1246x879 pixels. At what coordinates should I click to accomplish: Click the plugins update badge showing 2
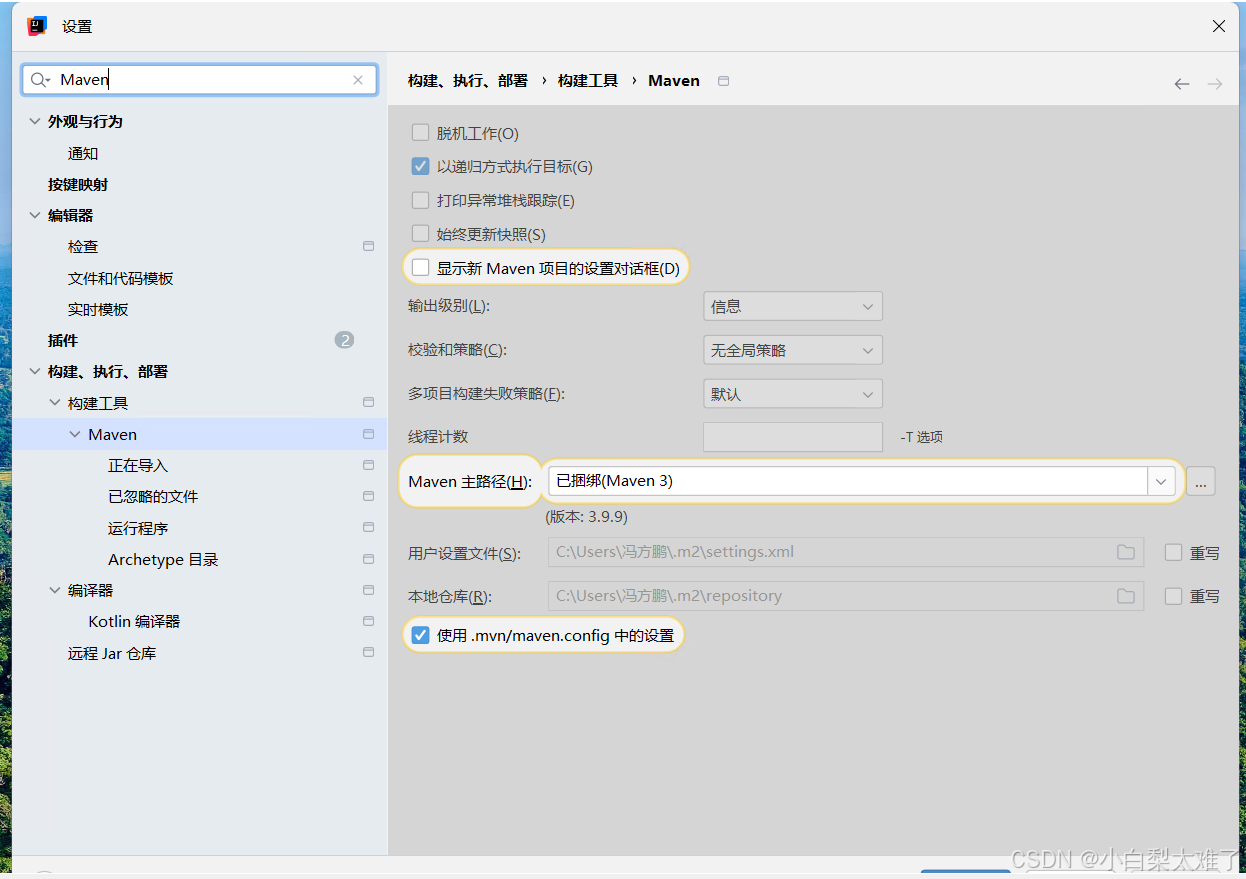(344, 340)
